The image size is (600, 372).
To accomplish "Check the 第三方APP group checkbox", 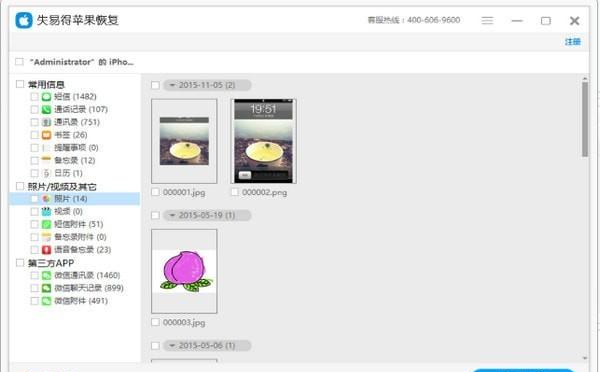I will click(20, 263).
